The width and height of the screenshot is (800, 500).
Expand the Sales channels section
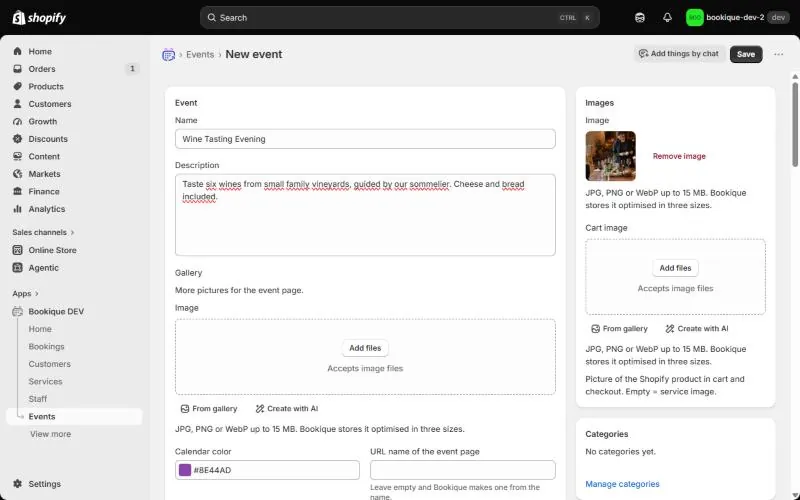tap(43, 233)
